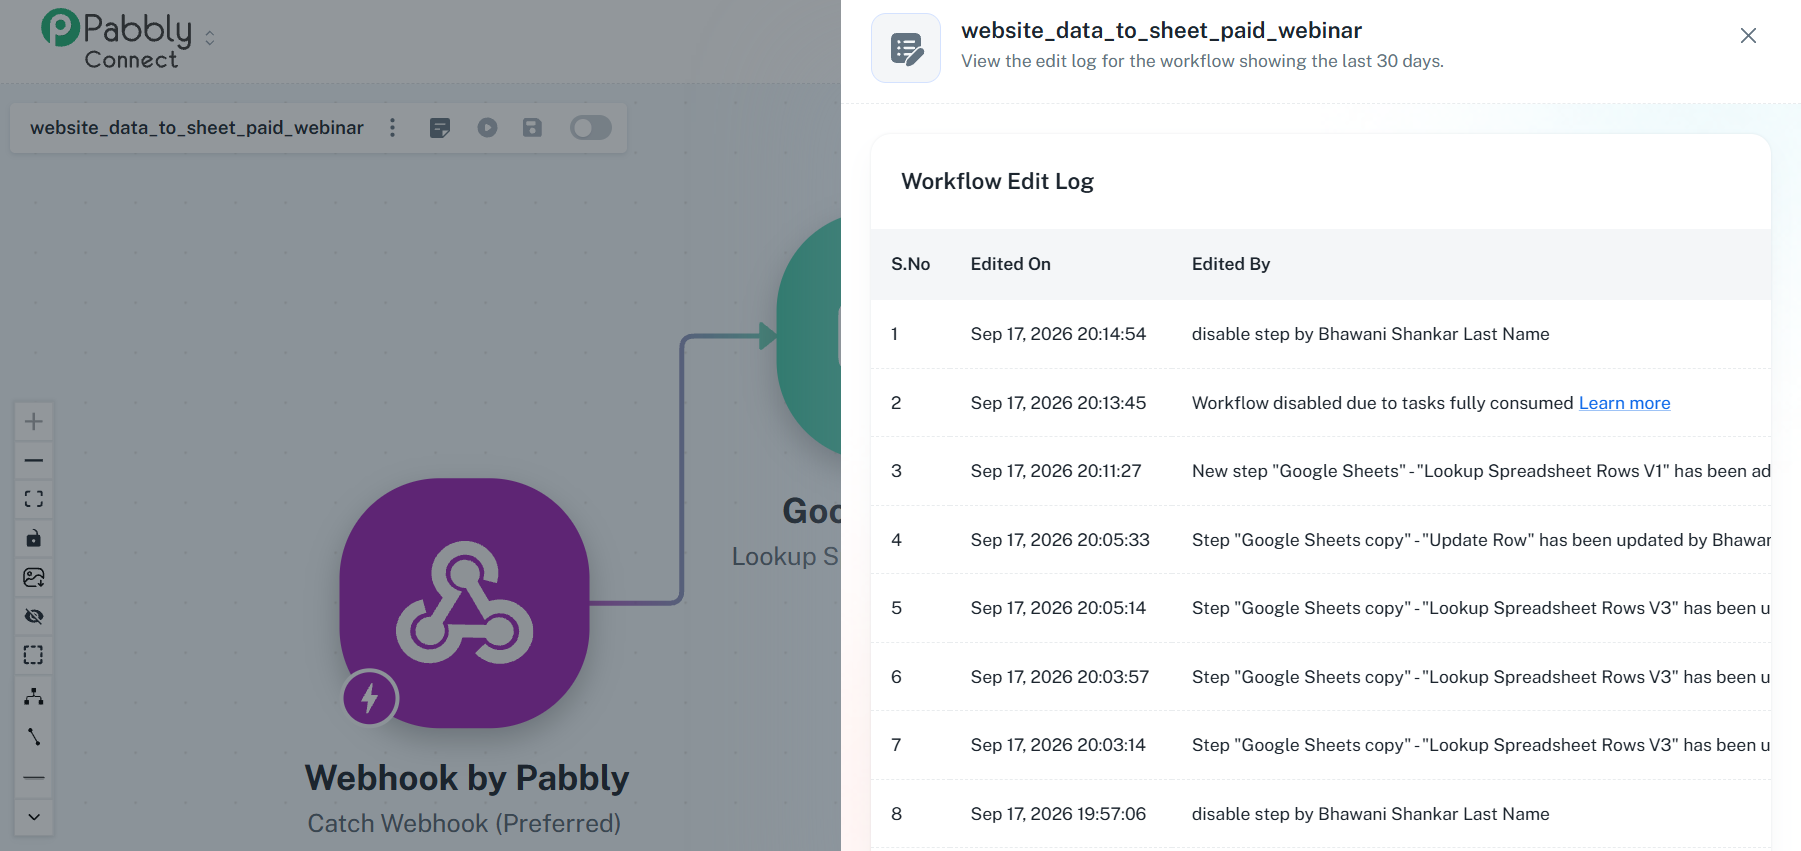This screenshot has height=851, width=1801.
Task: Toggle the hidden eye visibility icon
Action: click(34, 616)
